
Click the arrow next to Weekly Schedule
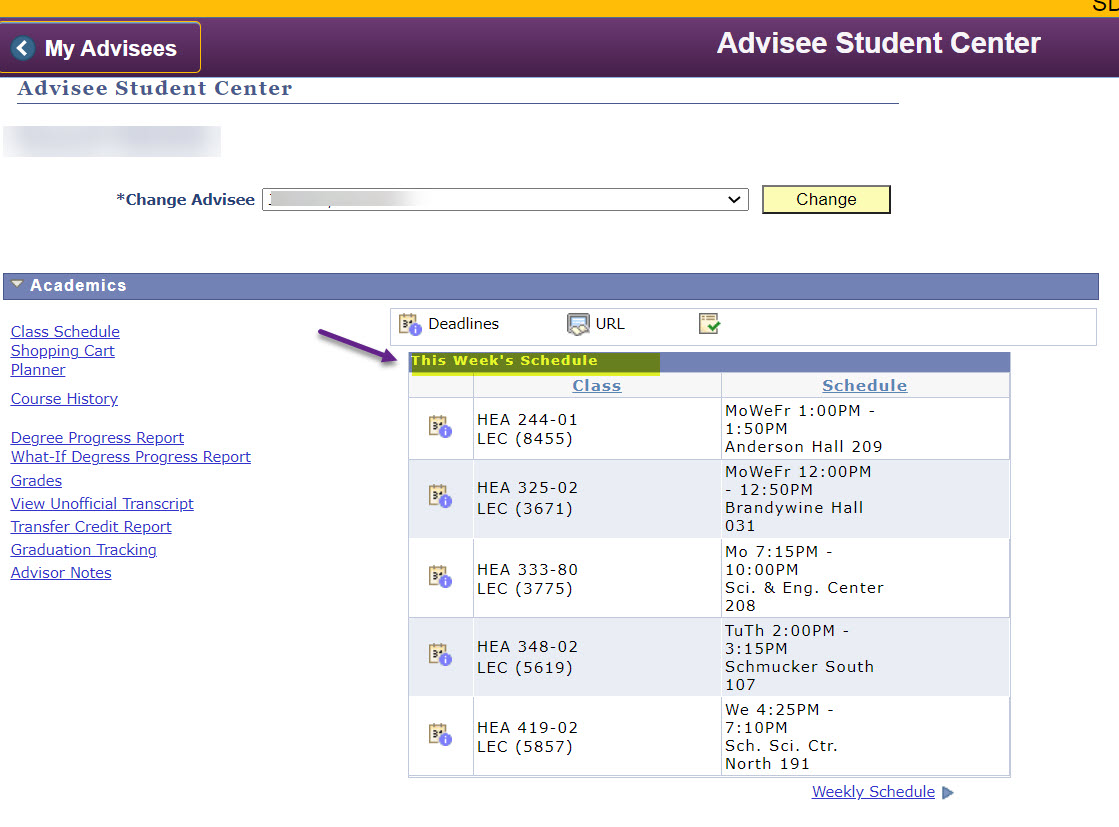948,793
